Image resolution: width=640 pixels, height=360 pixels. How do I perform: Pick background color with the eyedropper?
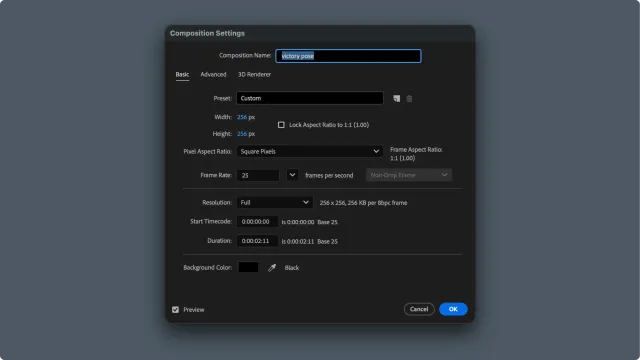272,268
